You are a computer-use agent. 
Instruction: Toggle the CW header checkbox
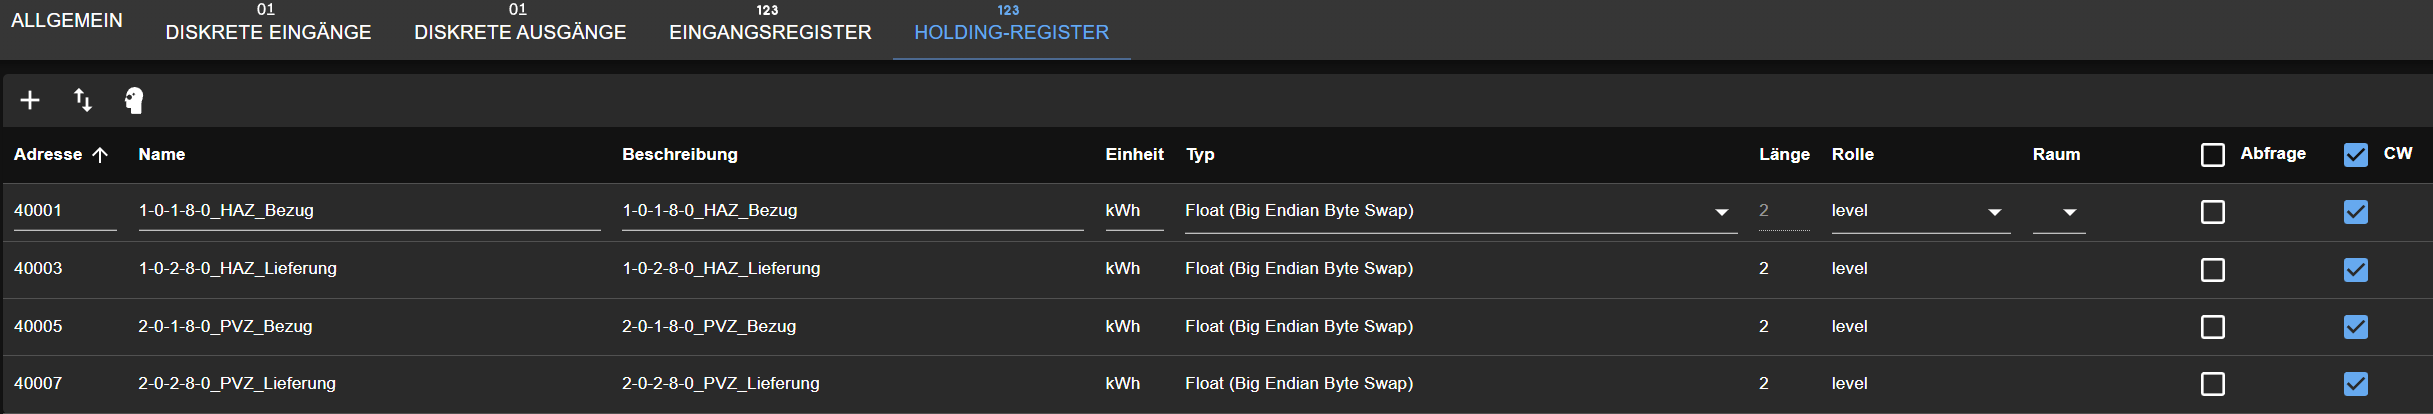click(2356, 155)
